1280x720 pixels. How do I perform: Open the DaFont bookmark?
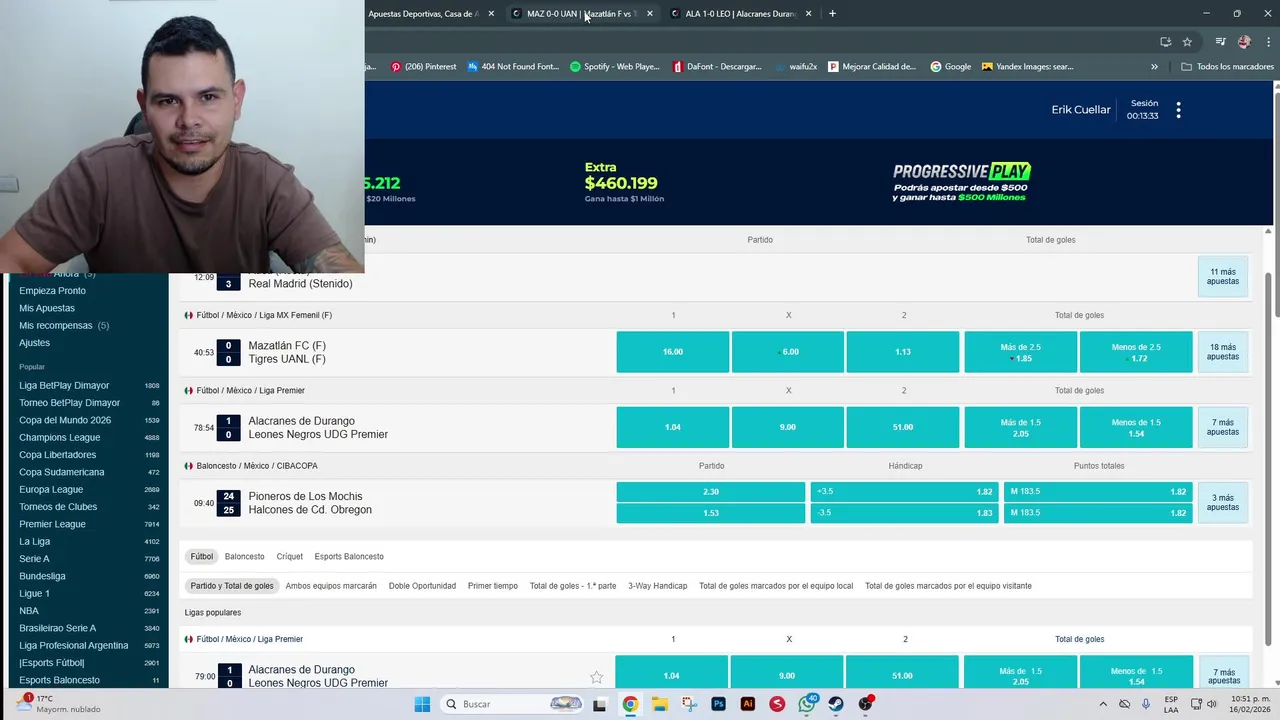click(x=717, y=67)
